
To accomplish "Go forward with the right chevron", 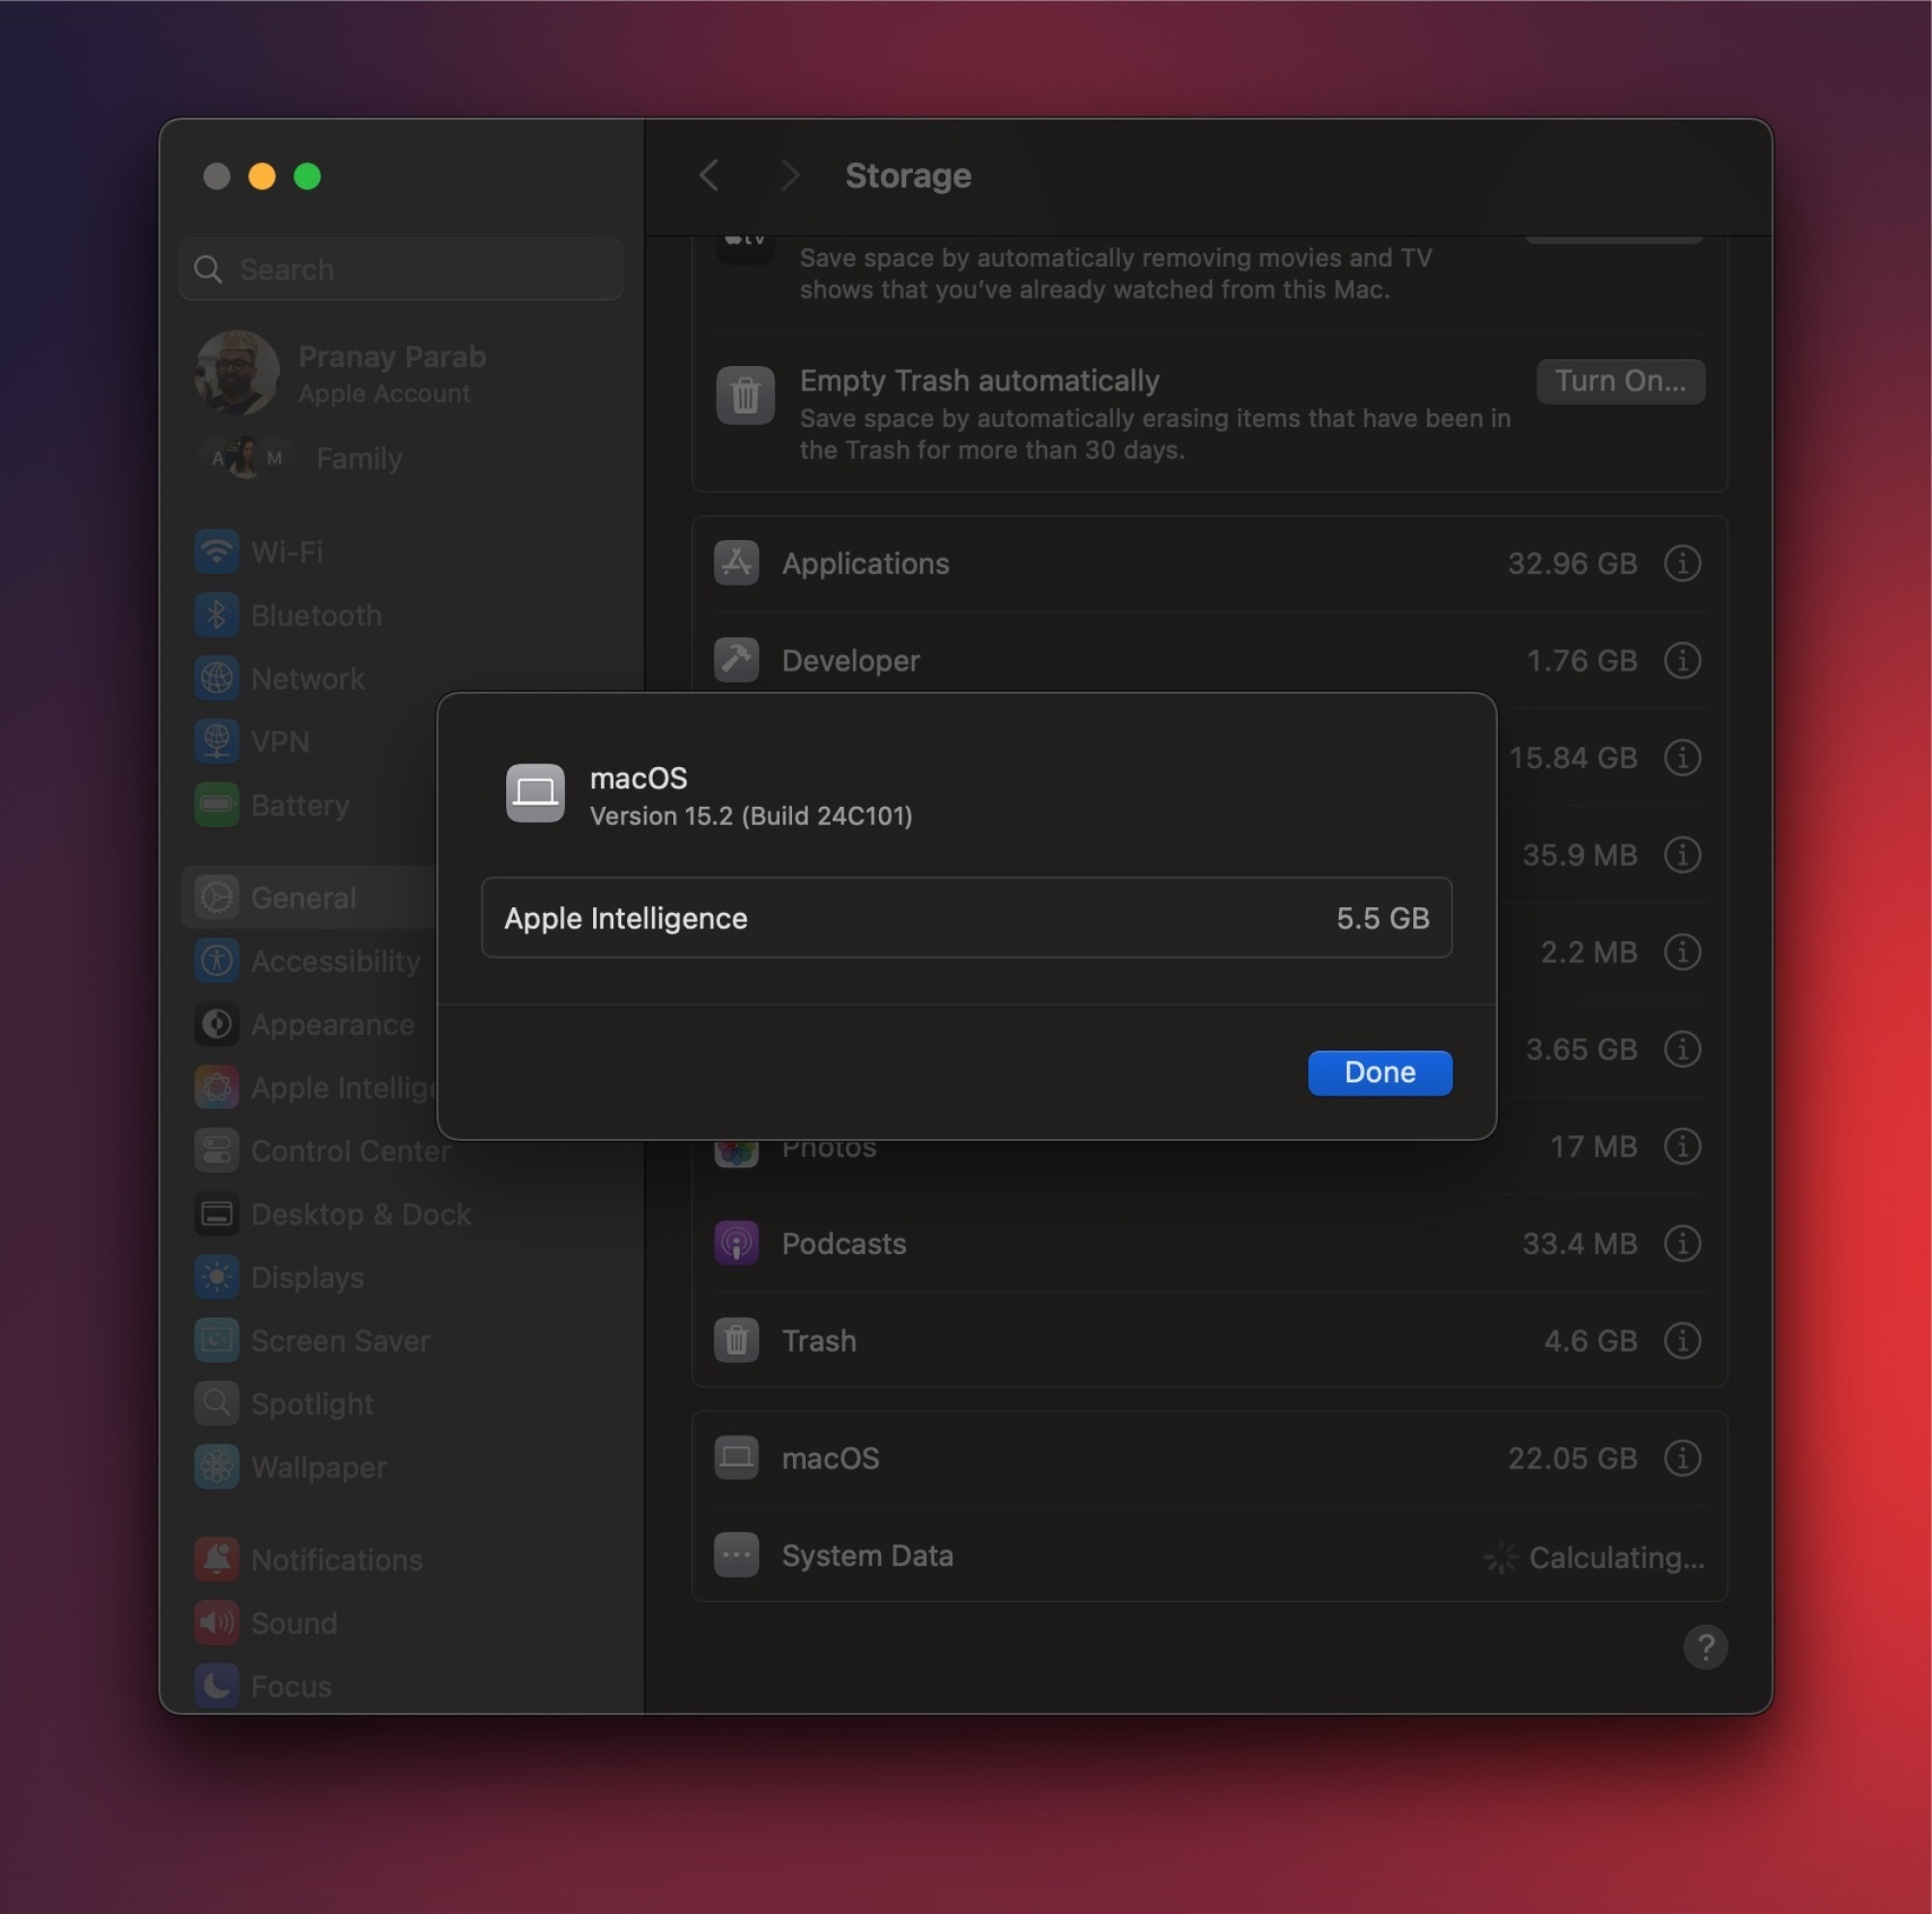I will (790, 175).
